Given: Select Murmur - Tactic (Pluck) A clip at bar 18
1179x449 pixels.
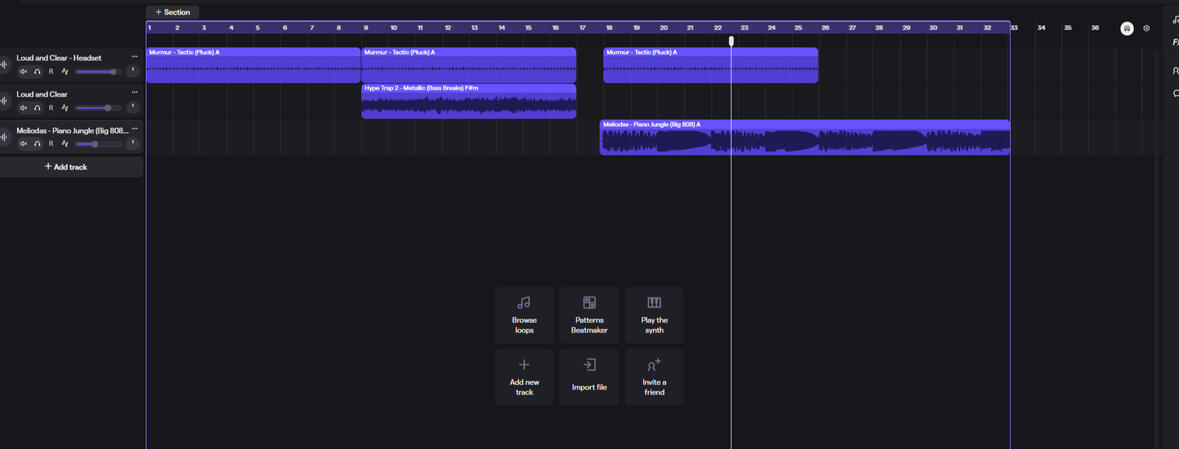Looking at the screenshot, I should click(711, 65).
